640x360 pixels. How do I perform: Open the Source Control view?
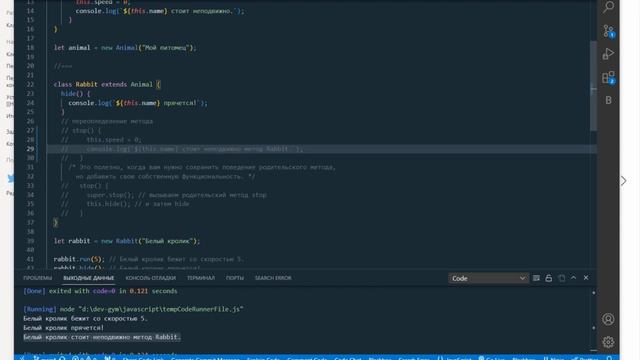tap(608, 31)
